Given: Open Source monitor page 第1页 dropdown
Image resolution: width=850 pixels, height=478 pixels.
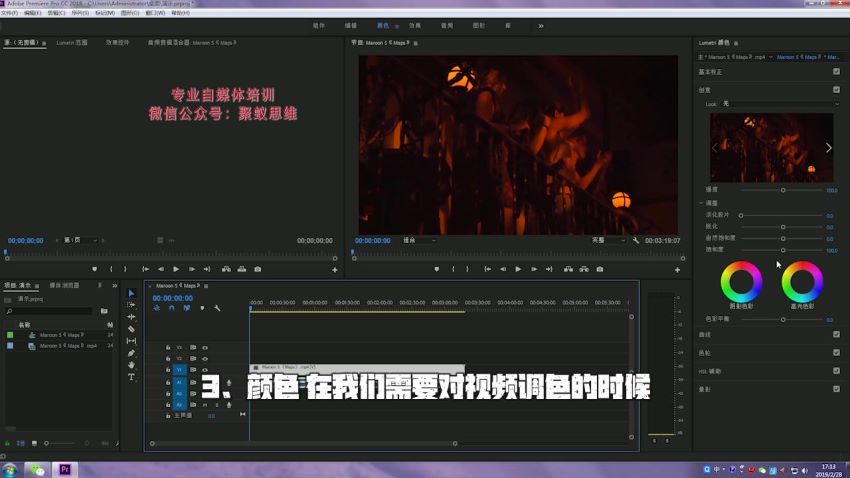Looking at the screenshot, I should 80,240.
